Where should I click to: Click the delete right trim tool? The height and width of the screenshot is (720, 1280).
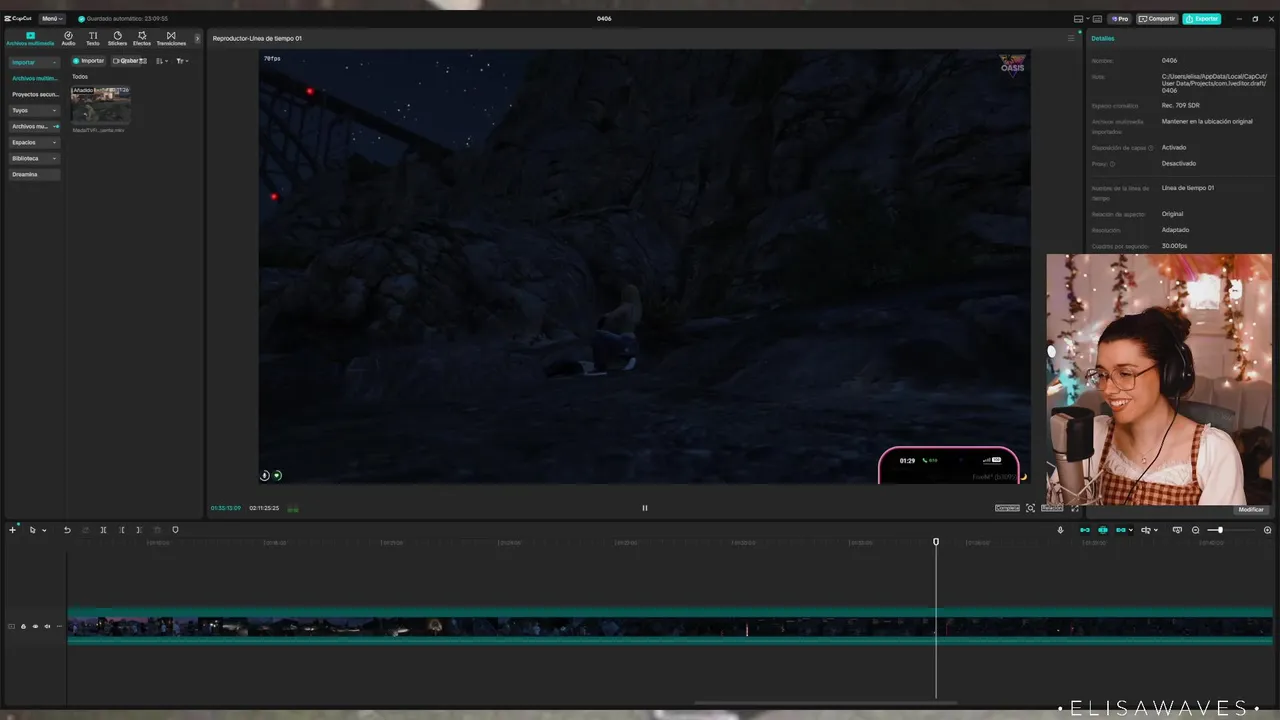point(139,530)
